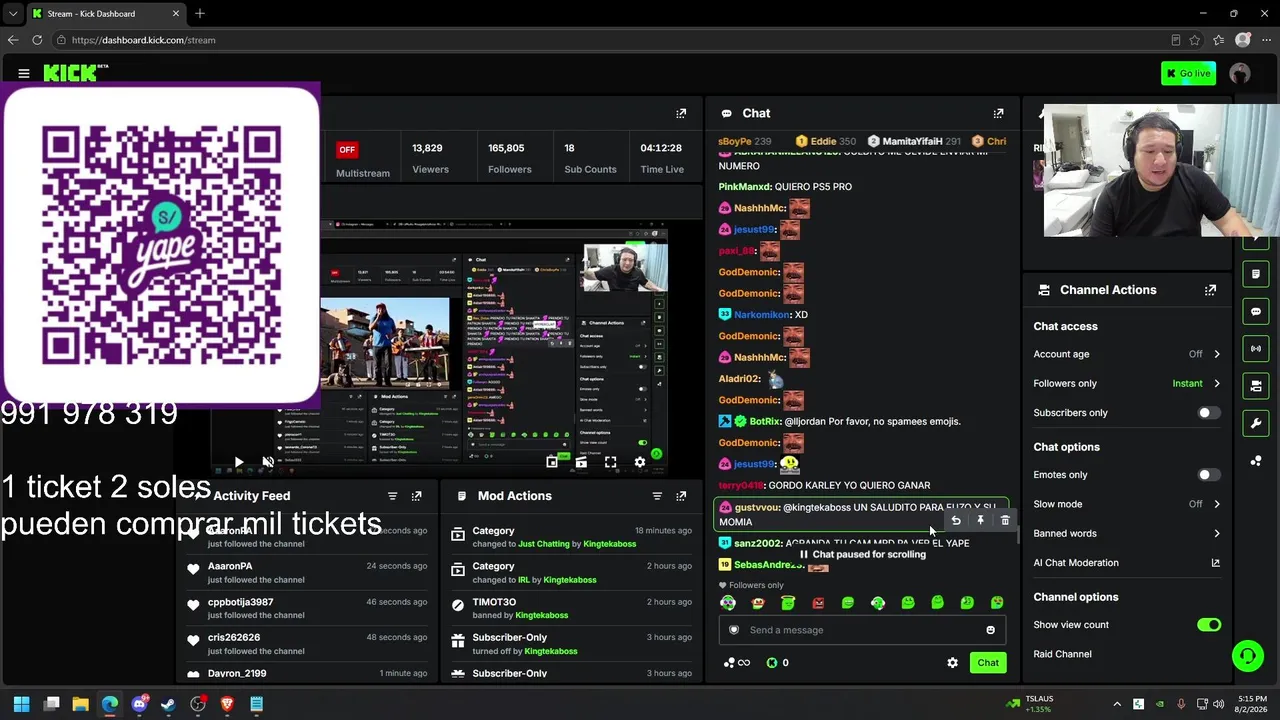Viewport: 1280px width, 720px height.
Task: Unmute the stream preview audio
Action: point(268,462)
